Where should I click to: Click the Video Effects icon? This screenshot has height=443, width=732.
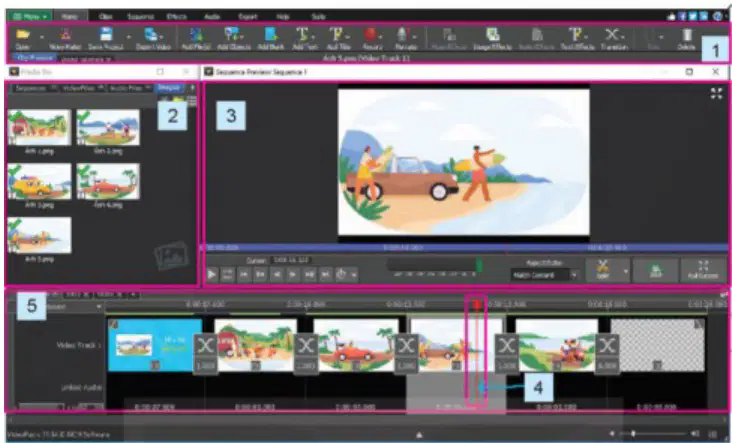(449, 35)
